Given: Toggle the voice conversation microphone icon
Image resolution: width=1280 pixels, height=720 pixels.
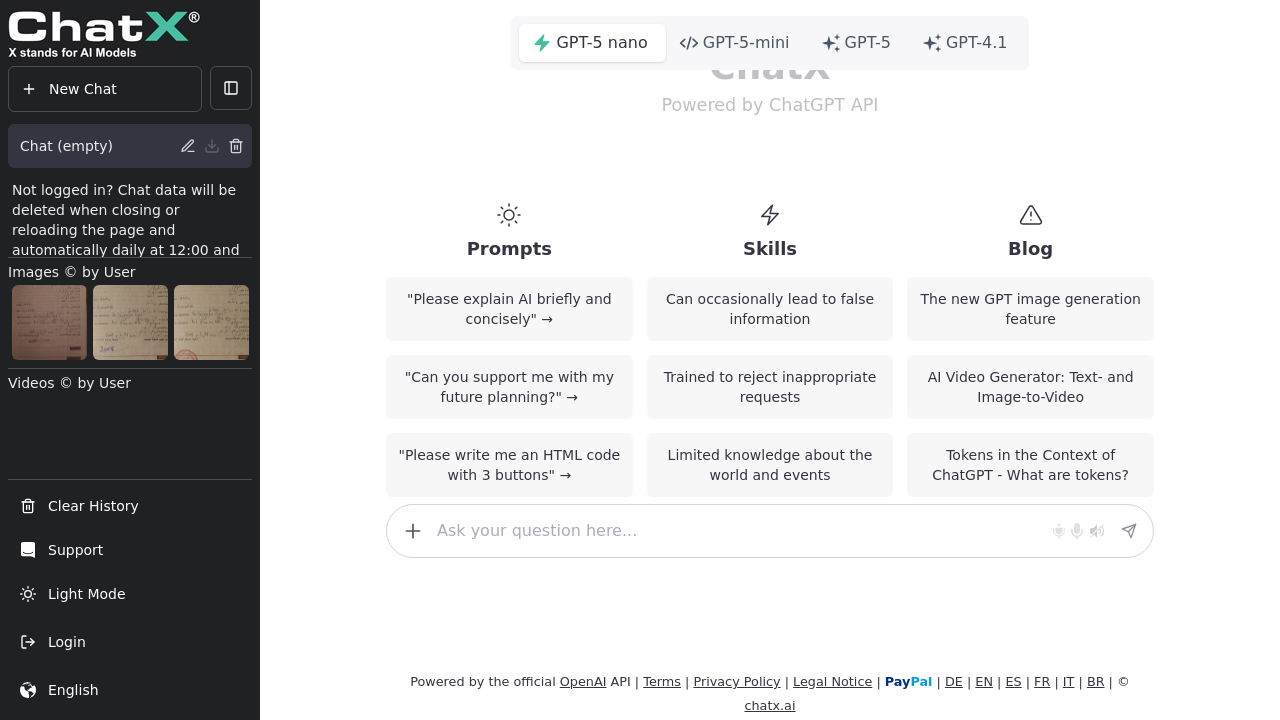Looking at the screenshot, I should click(x=1059, y=531).
